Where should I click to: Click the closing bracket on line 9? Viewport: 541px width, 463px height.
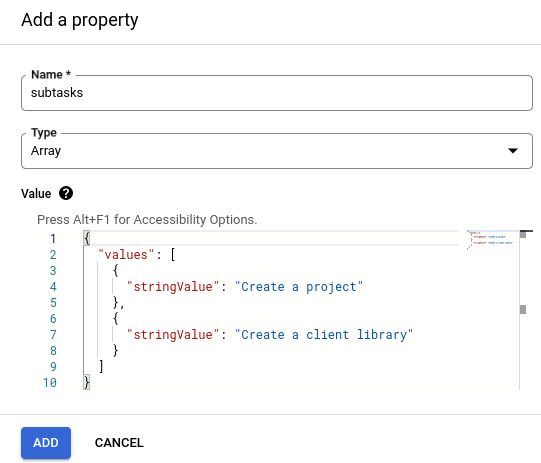point(101,366)
